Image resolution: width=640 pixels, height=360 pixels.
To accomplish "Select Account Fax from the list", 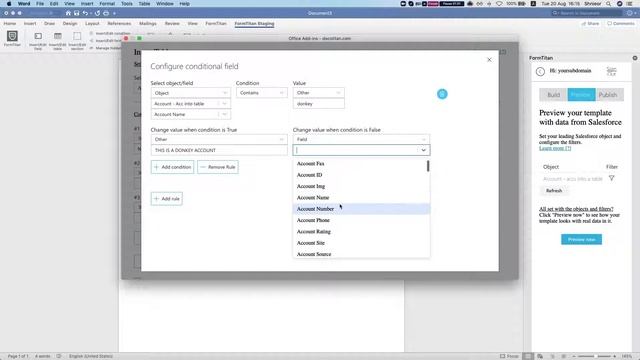I will pos(361,163).
